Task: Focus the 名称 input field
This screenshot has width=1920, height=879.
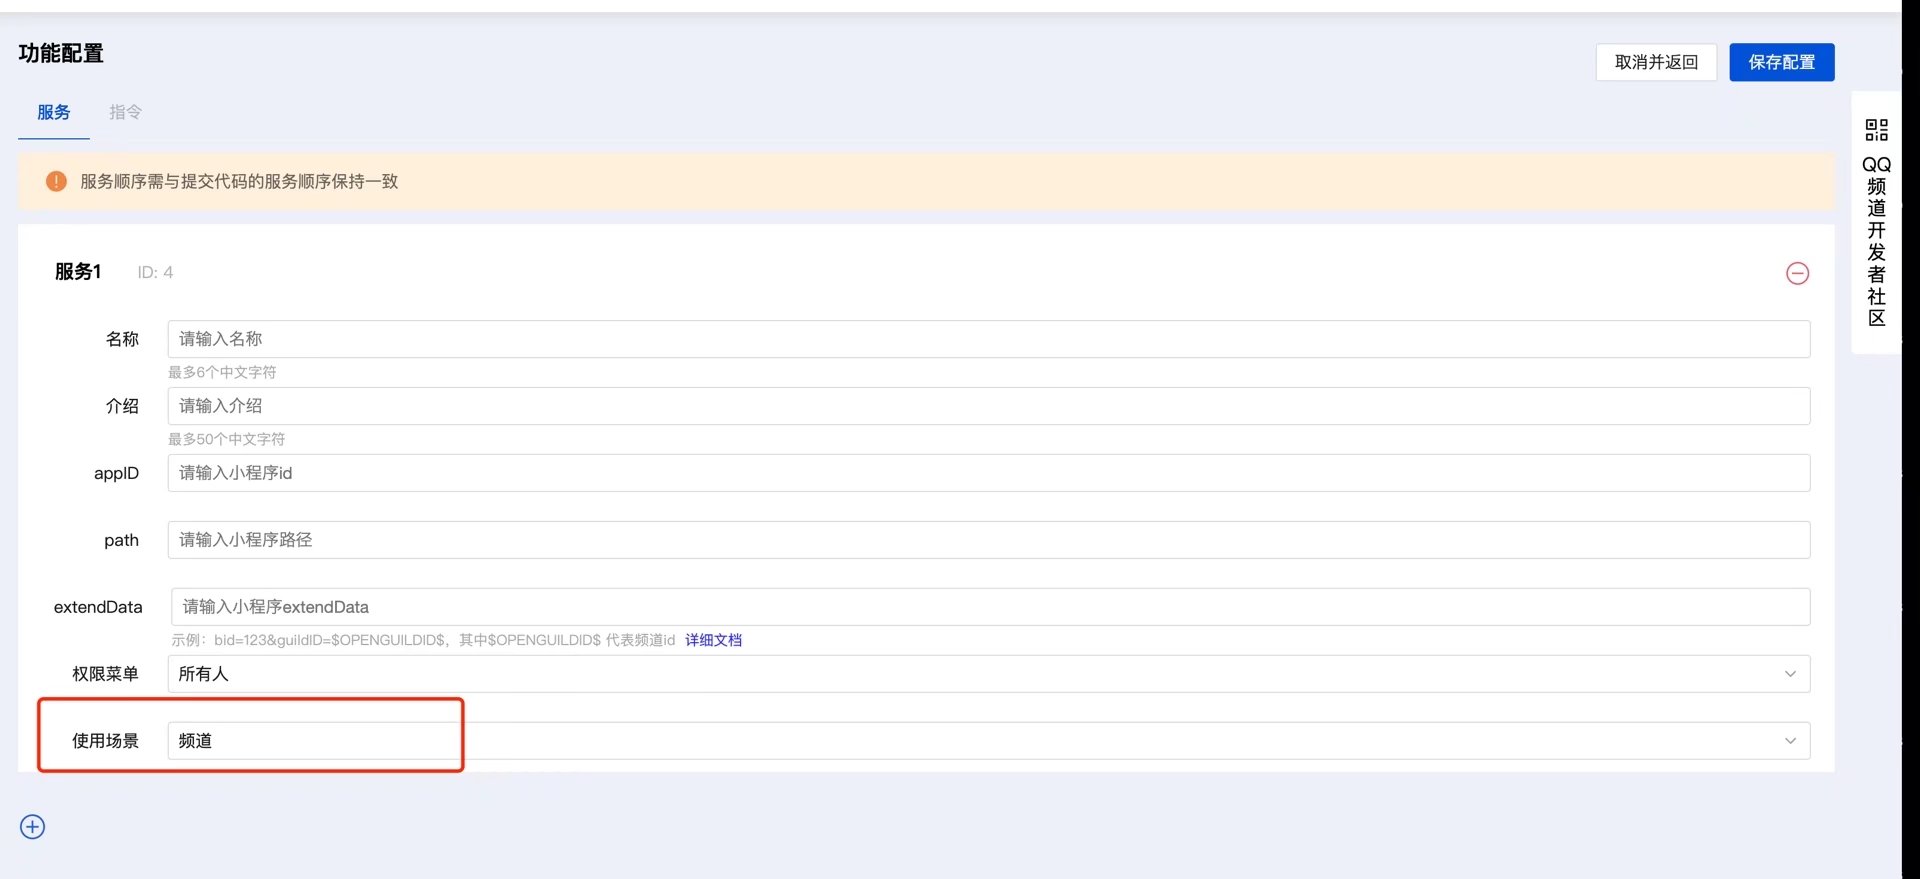Action: click(988, 339)
